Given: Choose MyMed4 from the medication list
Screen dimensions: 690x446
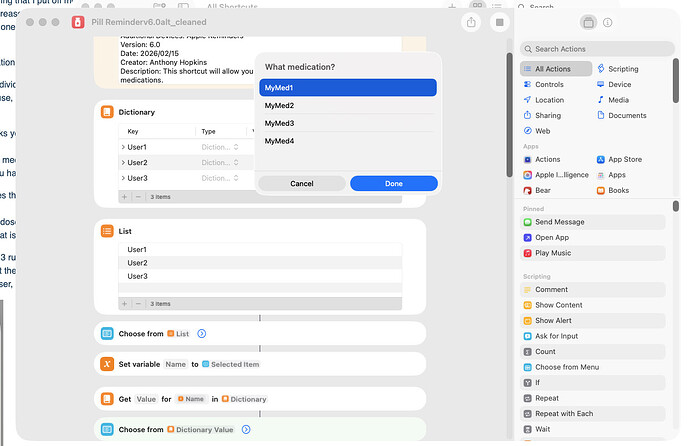Looking at the screenshot, I should tap(346, 141).
